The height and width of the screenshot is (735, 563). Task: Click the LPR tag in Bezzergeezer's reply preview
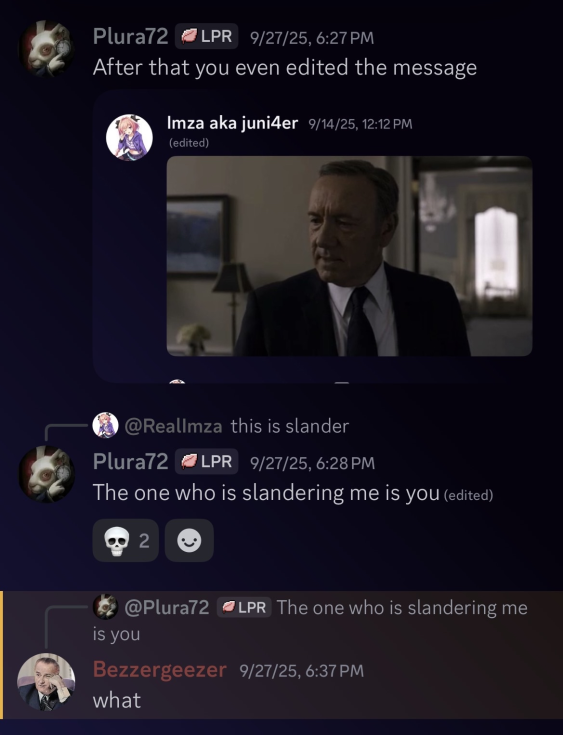click(244, 608)
